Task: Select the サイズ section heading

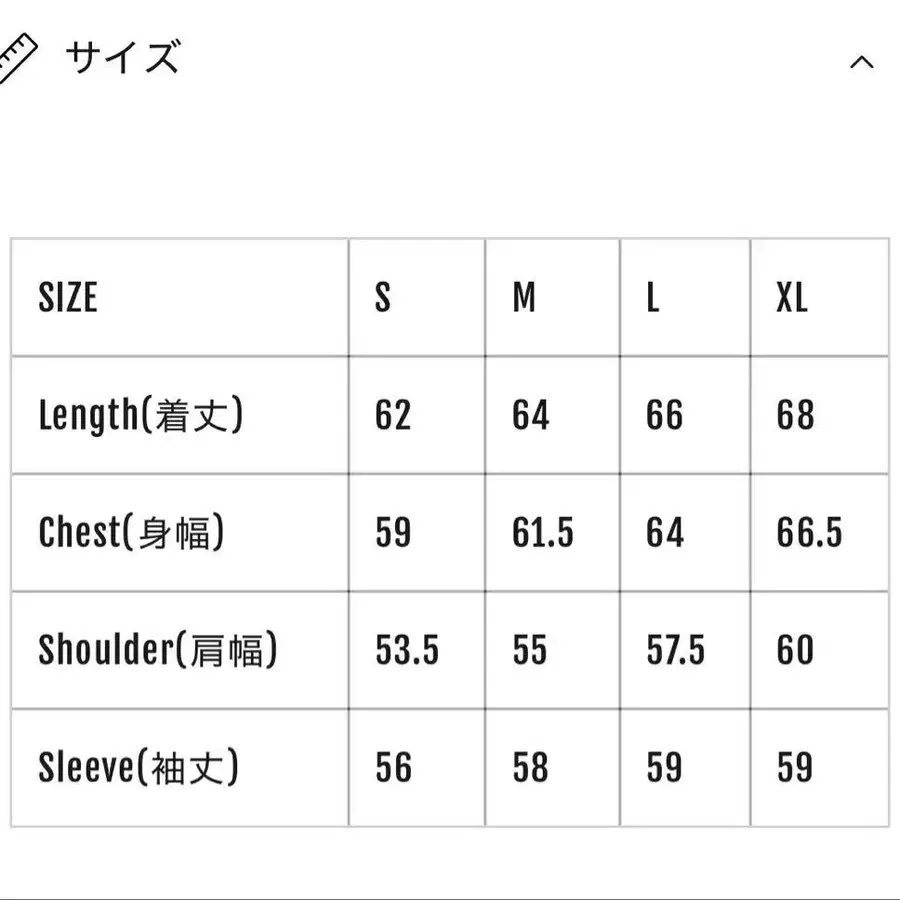Action: click(x=120, y=58)
